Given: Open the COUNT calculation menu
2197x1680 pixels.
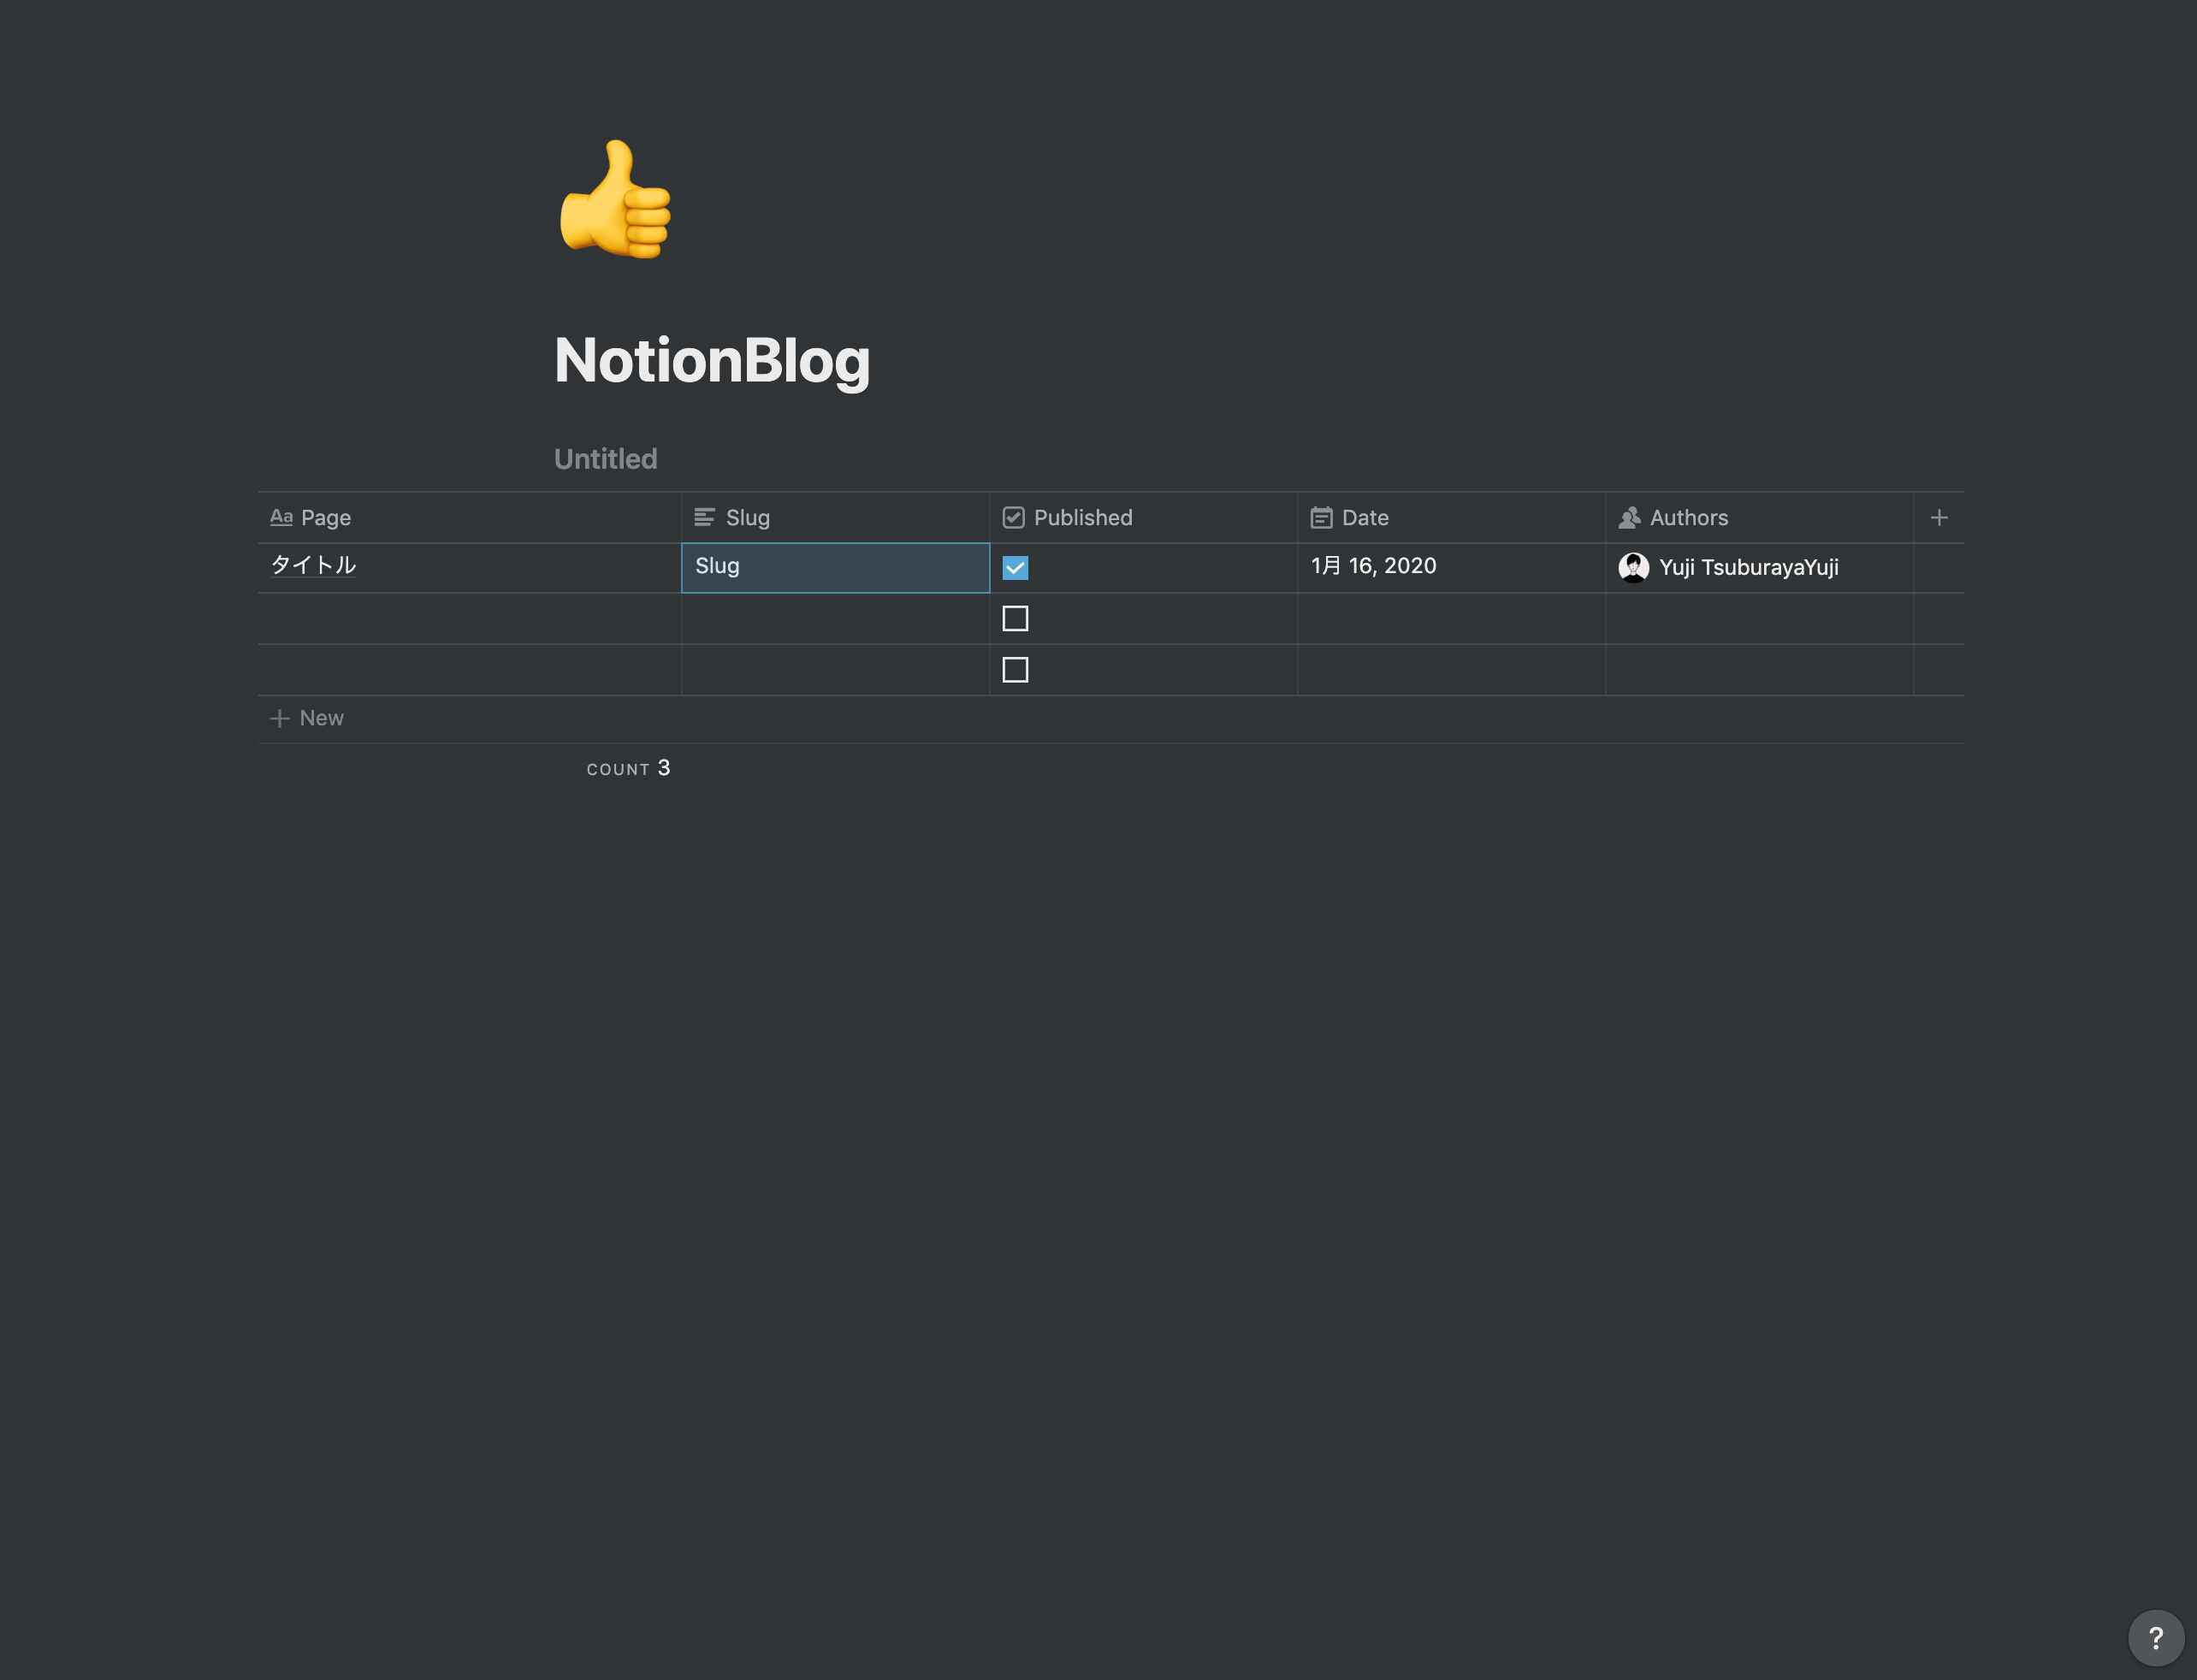Looking at the screenshot, I should point(628,768).
